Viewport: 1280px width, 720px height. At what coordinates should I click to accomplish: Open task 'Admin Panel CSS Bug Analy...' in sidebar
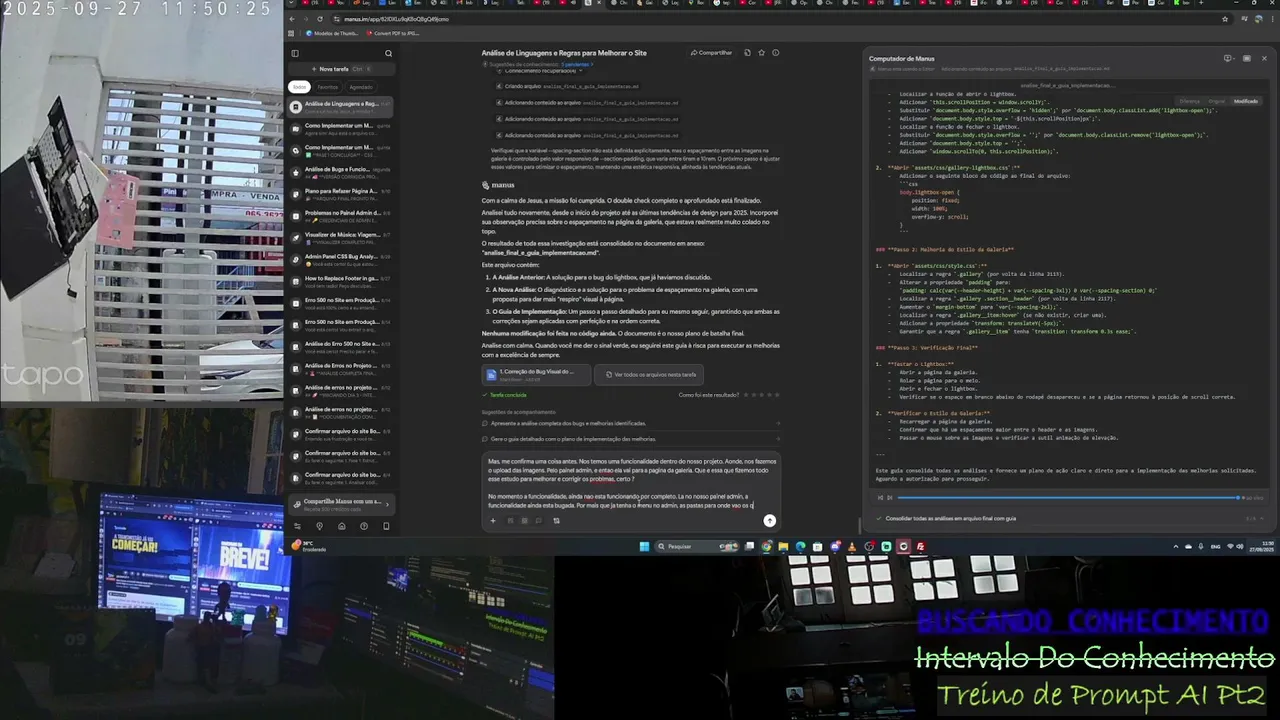click(340, 260)
